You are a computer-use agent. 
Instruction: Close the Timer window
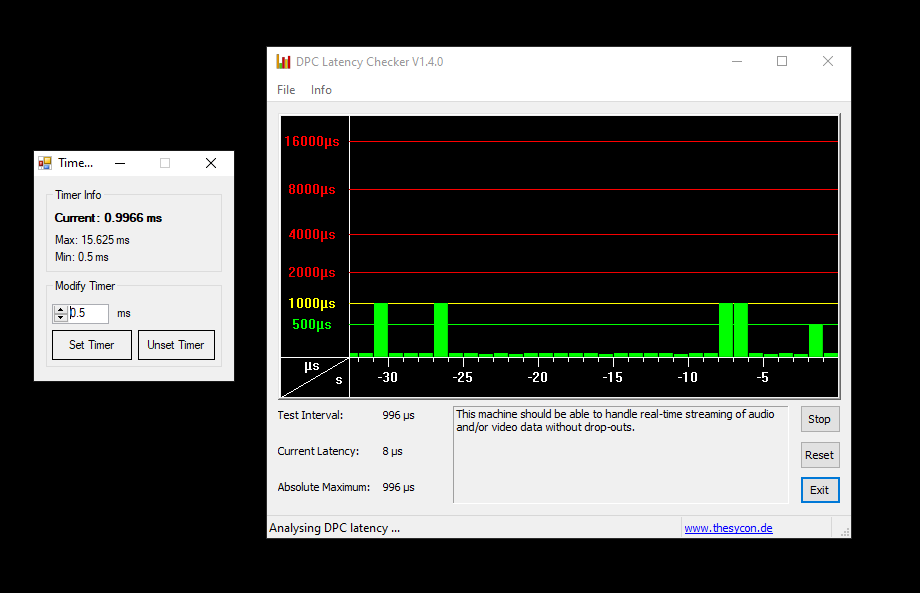pyautogui.click(x=210, y=163)
